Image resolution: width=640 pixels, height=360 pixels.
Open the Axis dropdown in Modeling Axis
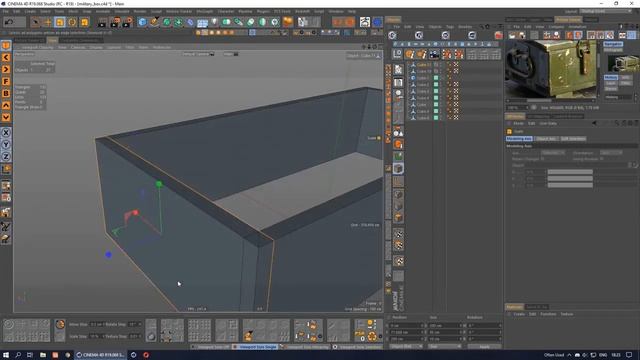(x=553, y=153)
